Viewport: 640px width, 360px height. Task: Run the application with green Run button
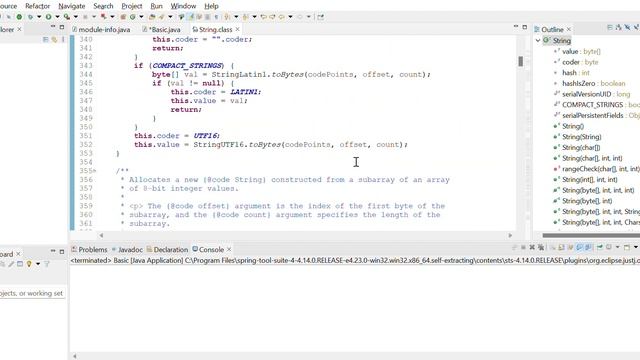click(x=49, y=17)
